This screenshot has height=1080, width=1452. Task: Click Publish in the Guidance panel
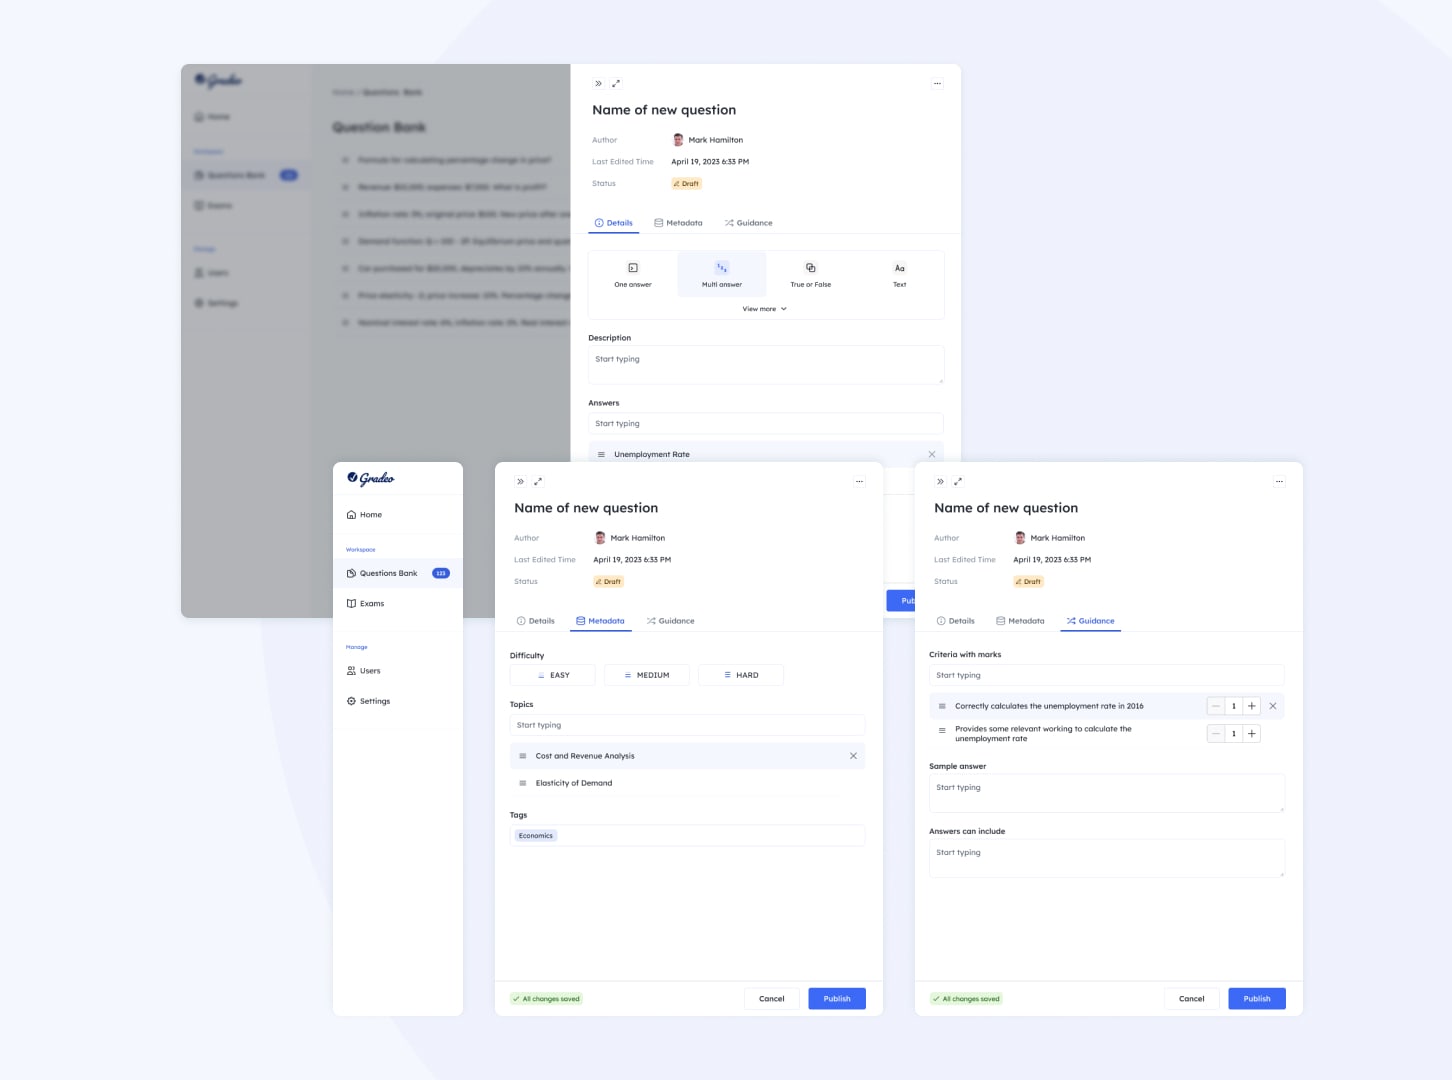pyautogui.click(x=1257, y=999)
